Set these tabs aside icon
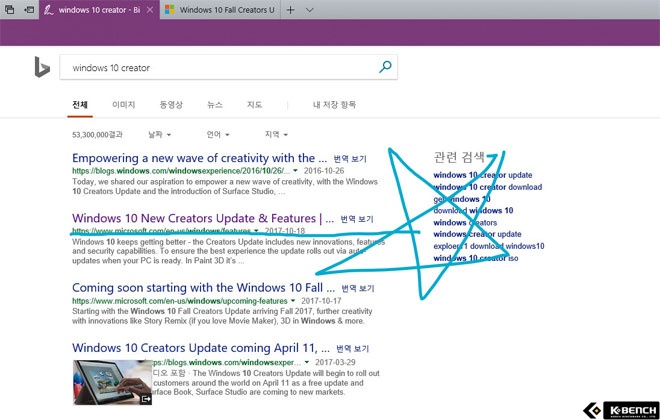Viewport: 660px width, 420px height. (x=29, y=10)
